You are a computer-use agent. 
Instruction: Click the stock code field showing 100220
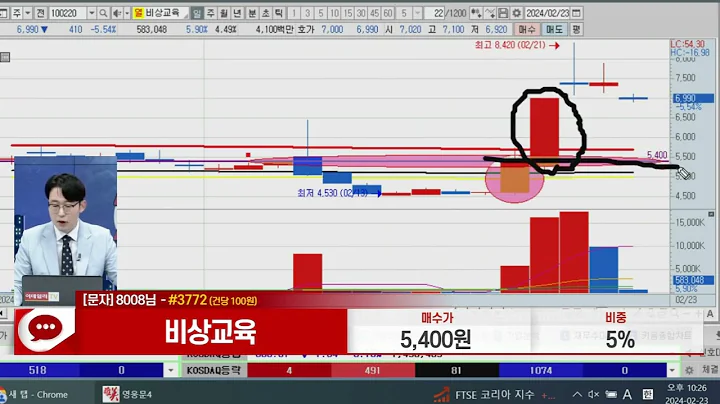click(68, 13)
